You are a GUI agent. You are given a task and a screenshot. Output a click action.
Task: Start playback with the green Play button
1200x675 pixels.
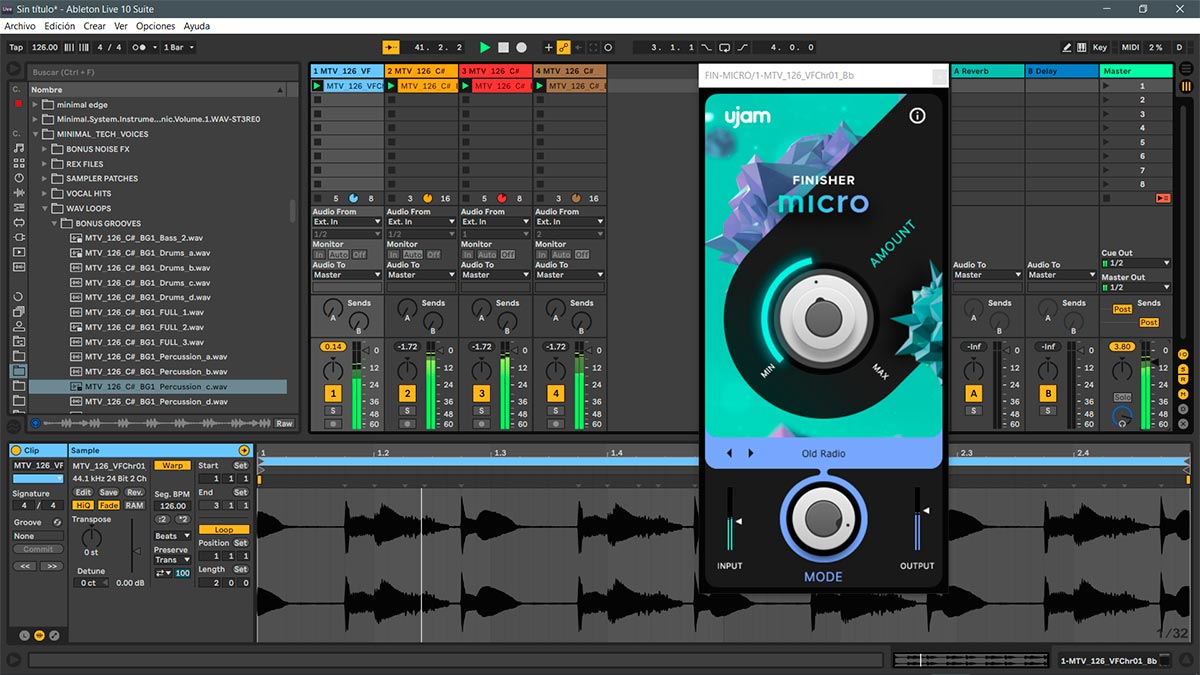pos(485,47)
